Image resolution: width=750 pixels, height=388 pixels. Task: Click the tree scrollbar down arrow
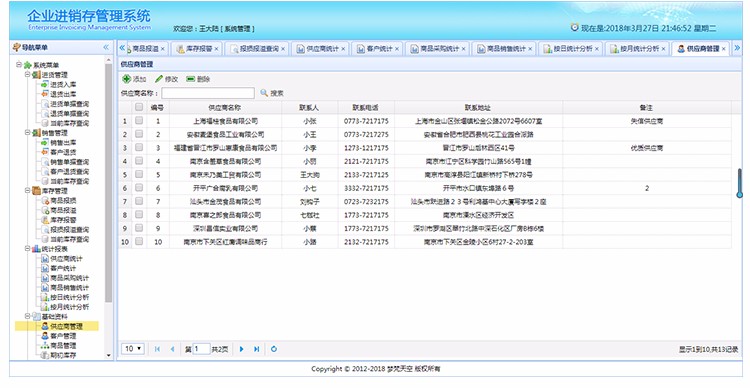[x=109, y=355]
